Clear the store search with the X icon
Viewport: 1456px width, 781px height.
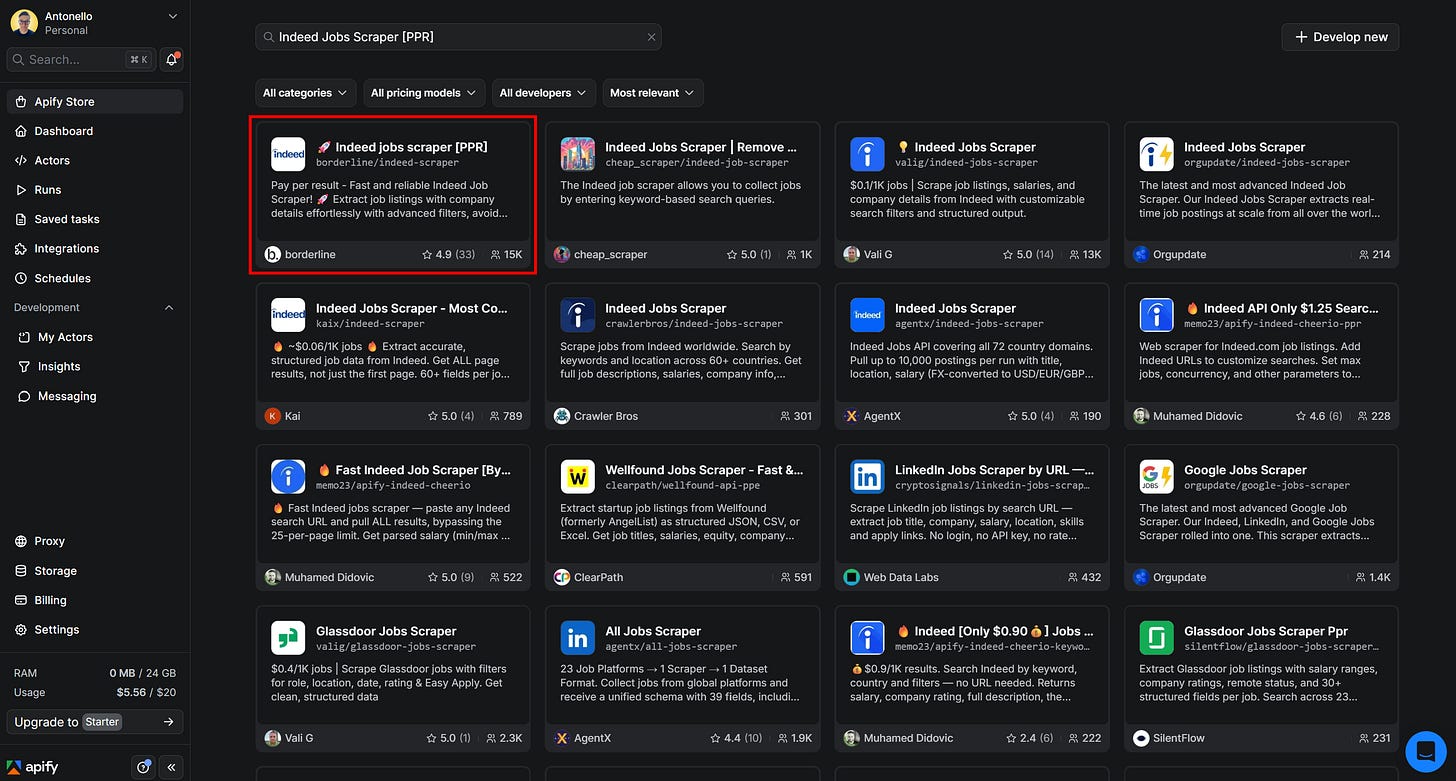click(651, 37)
